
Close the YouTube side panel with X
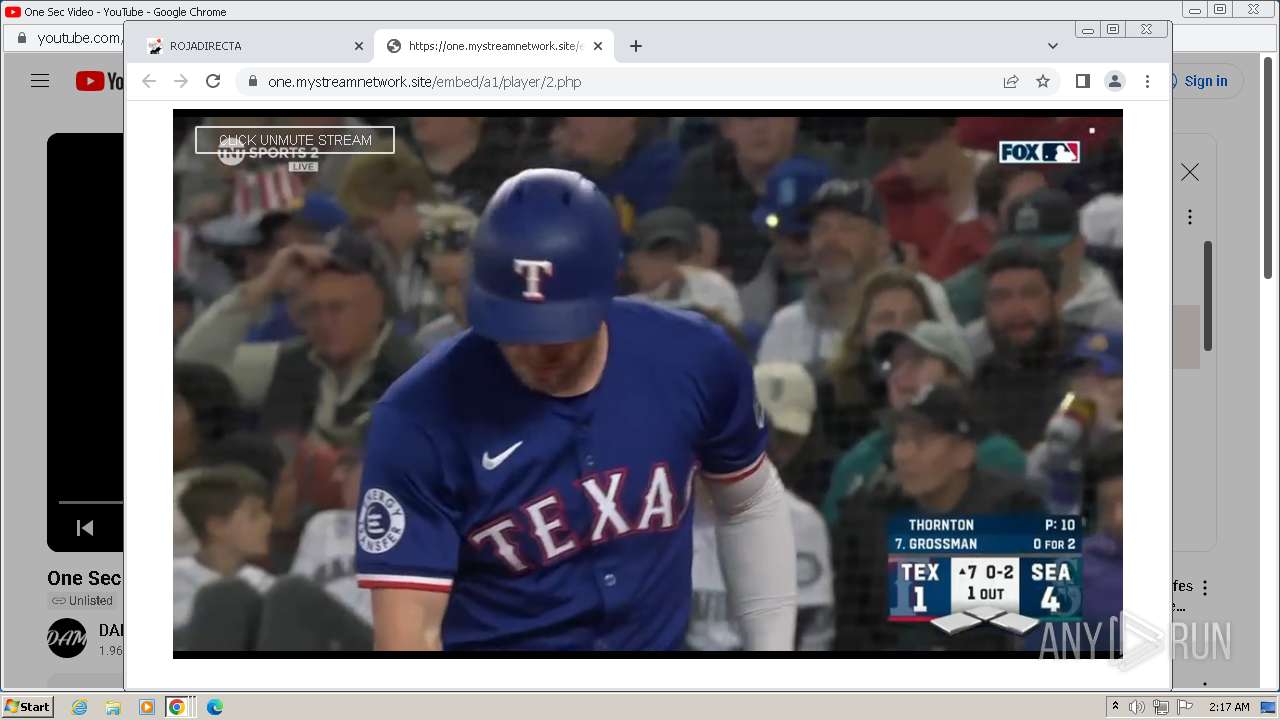click(1190, 173)
